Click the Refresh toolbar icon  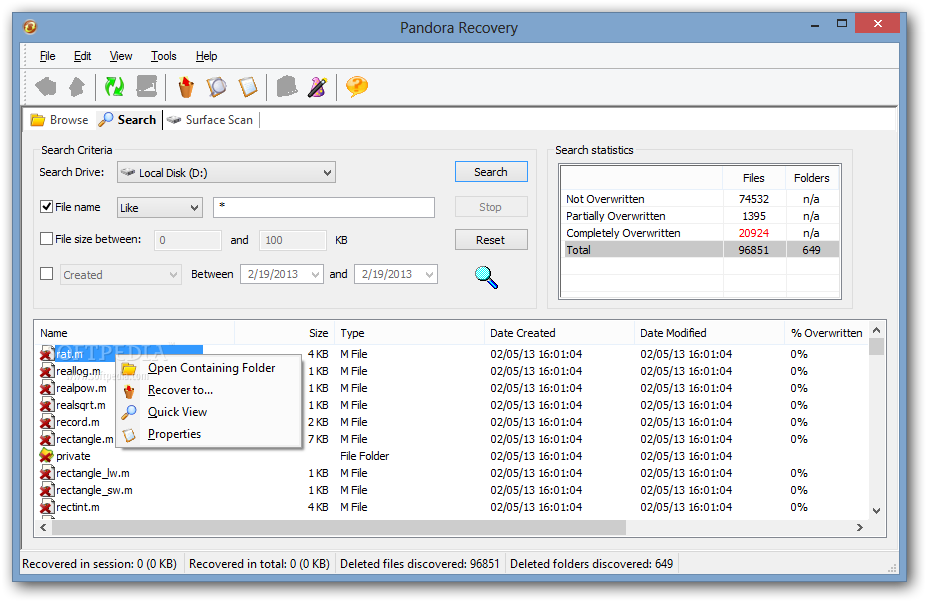[113, 87]
